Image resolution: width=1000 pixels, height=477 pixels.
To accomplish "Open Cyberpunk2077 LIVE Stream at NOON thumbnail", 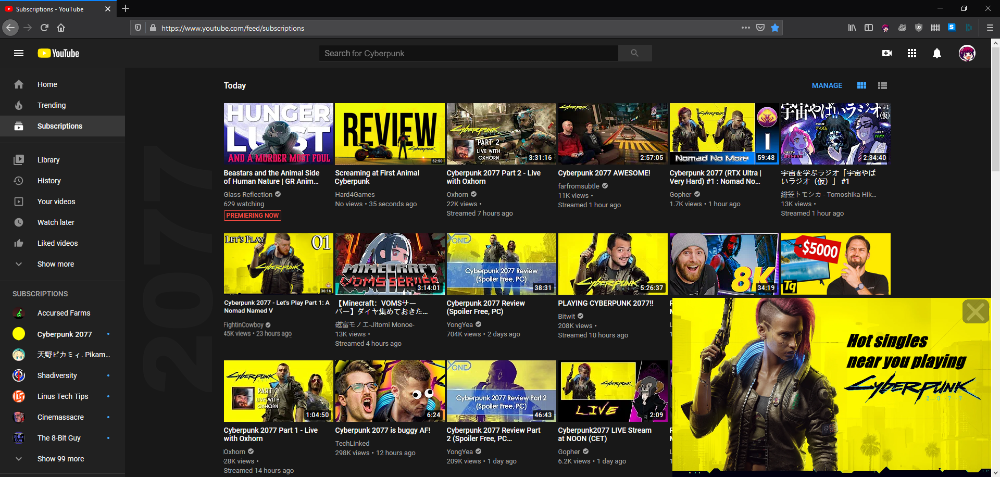I will [613, 391].
